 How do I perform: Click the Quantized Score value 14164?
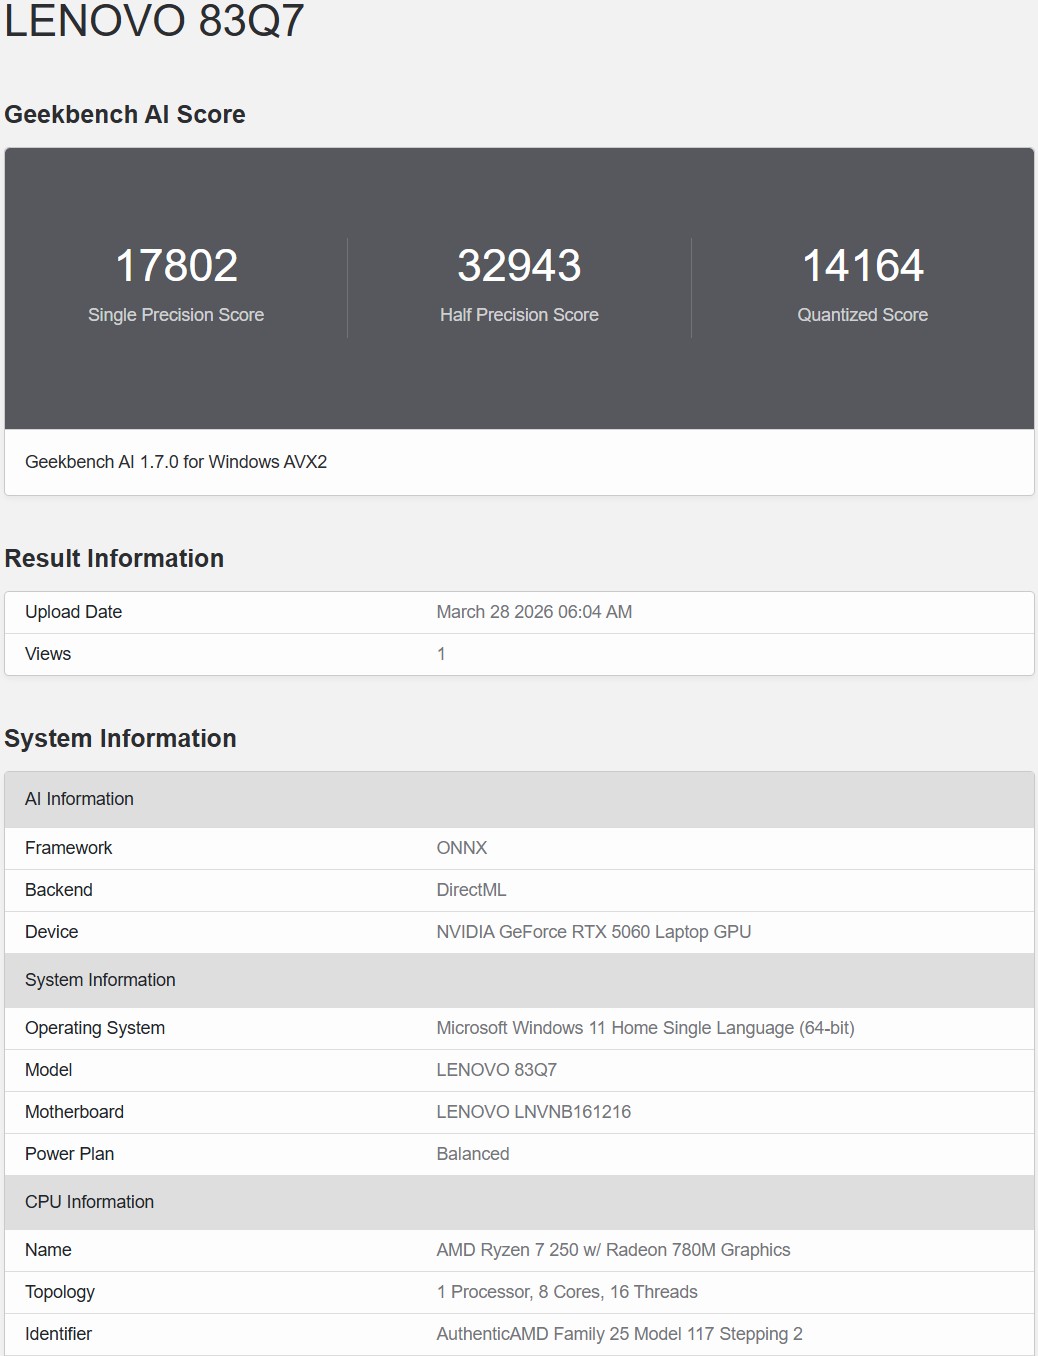coord(862,265)
